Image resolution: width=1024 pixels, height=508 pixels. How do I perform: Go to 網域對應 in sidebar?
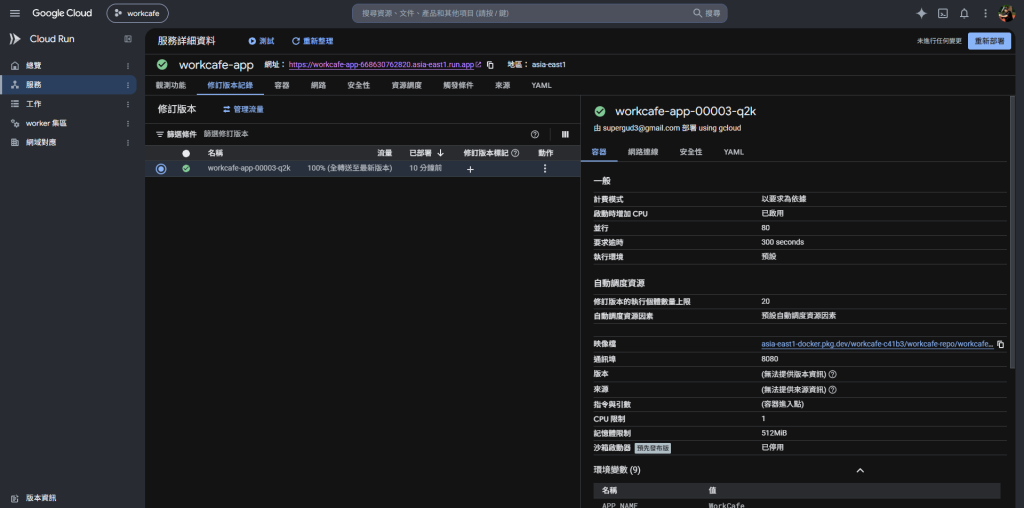click(68, 142)
